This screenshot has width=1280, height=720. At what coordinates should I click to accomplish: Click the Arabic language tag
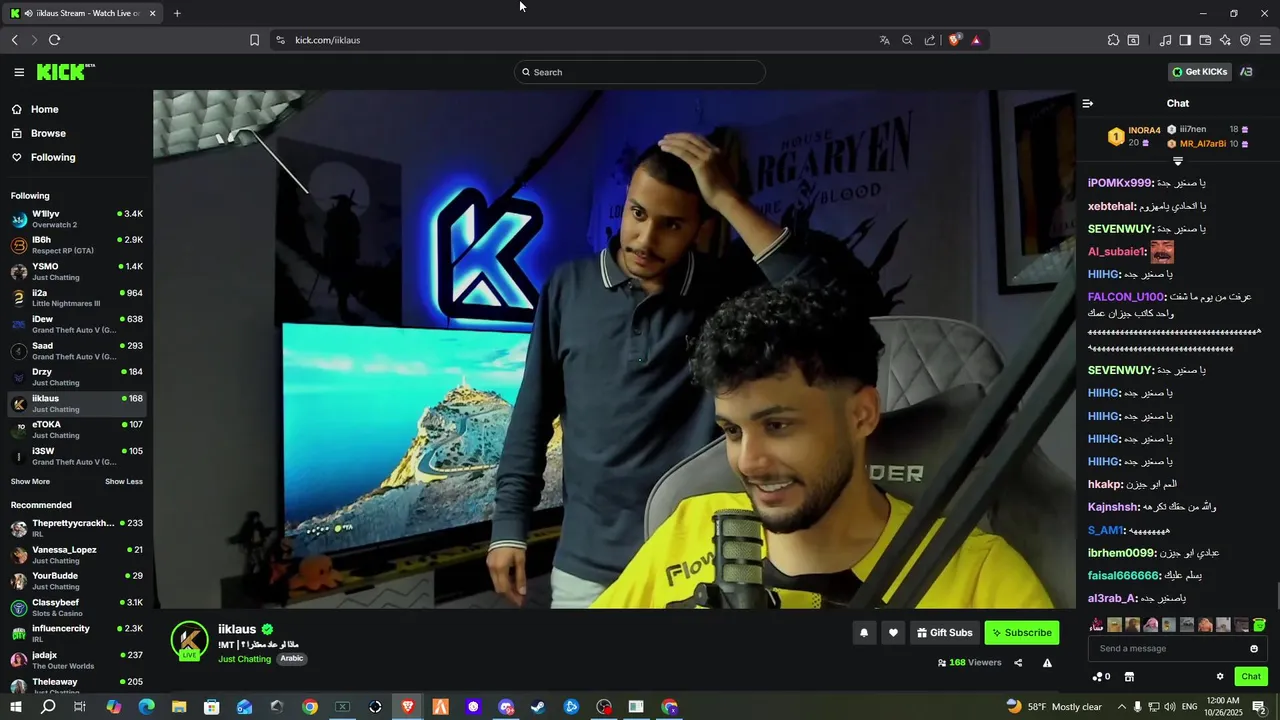pyautogui.click(x=292, y=659)
